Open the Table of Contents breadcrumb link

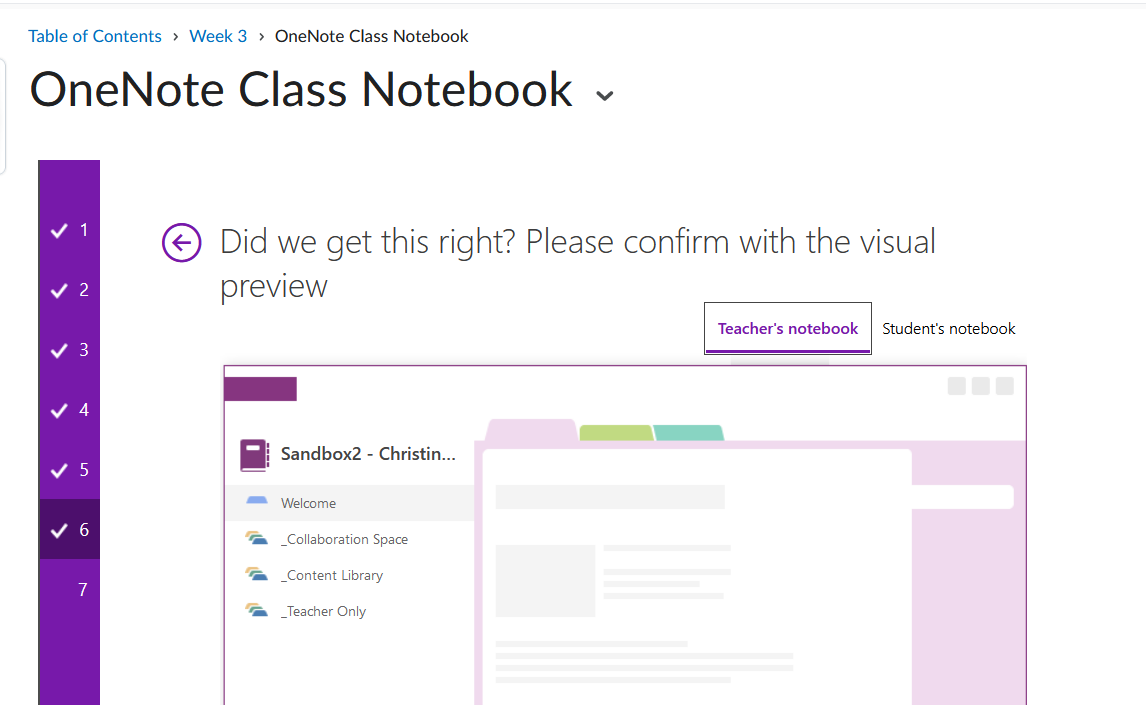click(95, 36)
